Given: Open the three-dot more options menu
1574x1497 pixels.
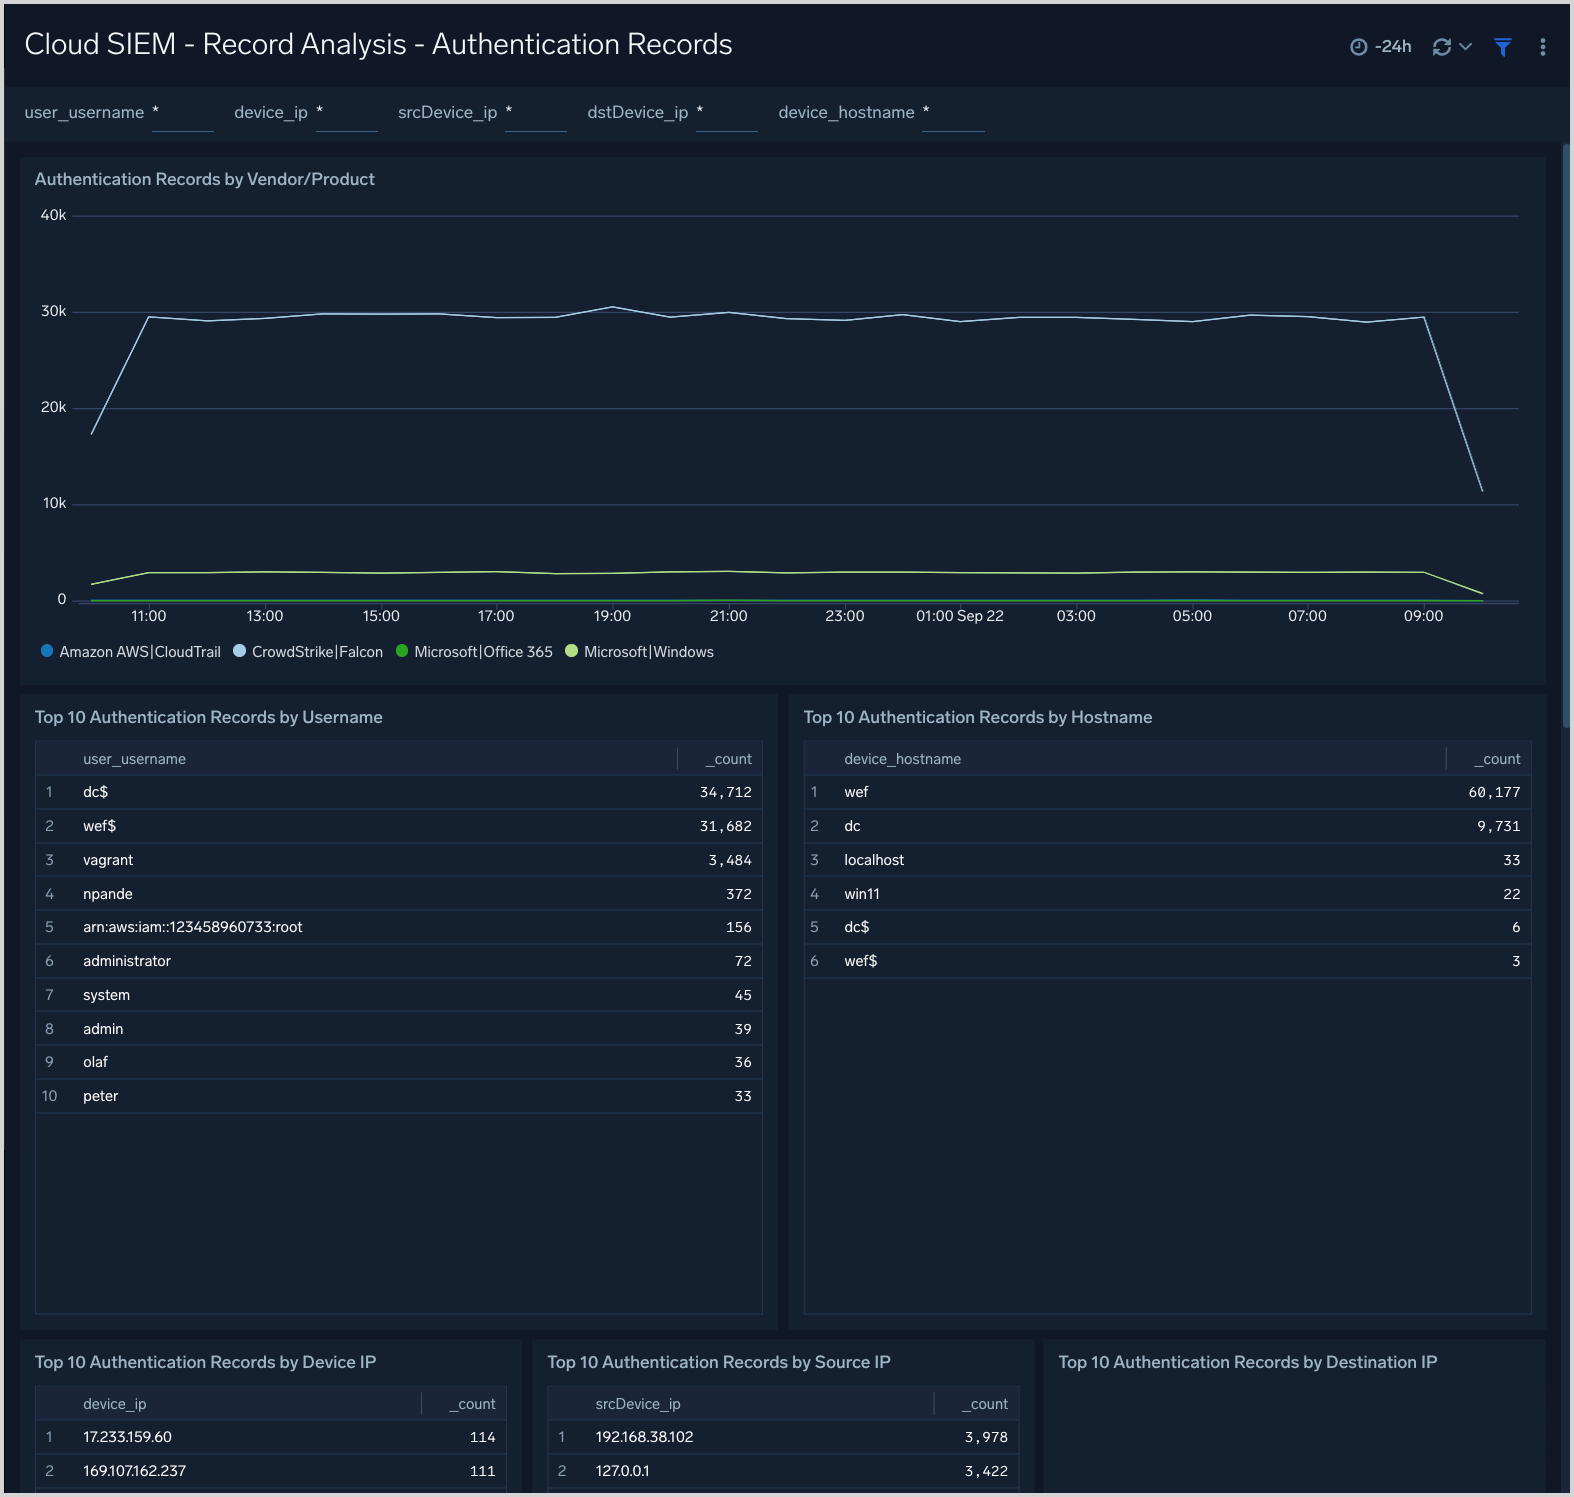Looking at the screenshot, I should tap(1542, 47).
